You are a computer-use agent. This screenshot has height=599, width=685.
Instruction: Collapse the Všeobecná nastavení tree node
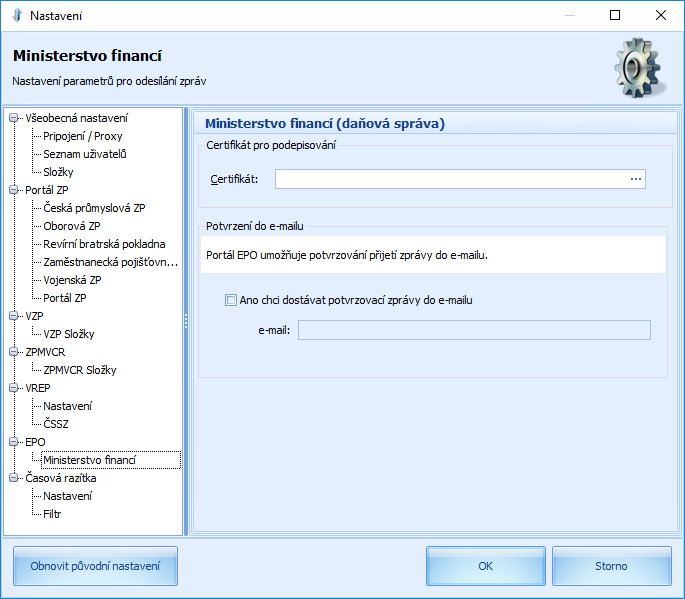14,118
